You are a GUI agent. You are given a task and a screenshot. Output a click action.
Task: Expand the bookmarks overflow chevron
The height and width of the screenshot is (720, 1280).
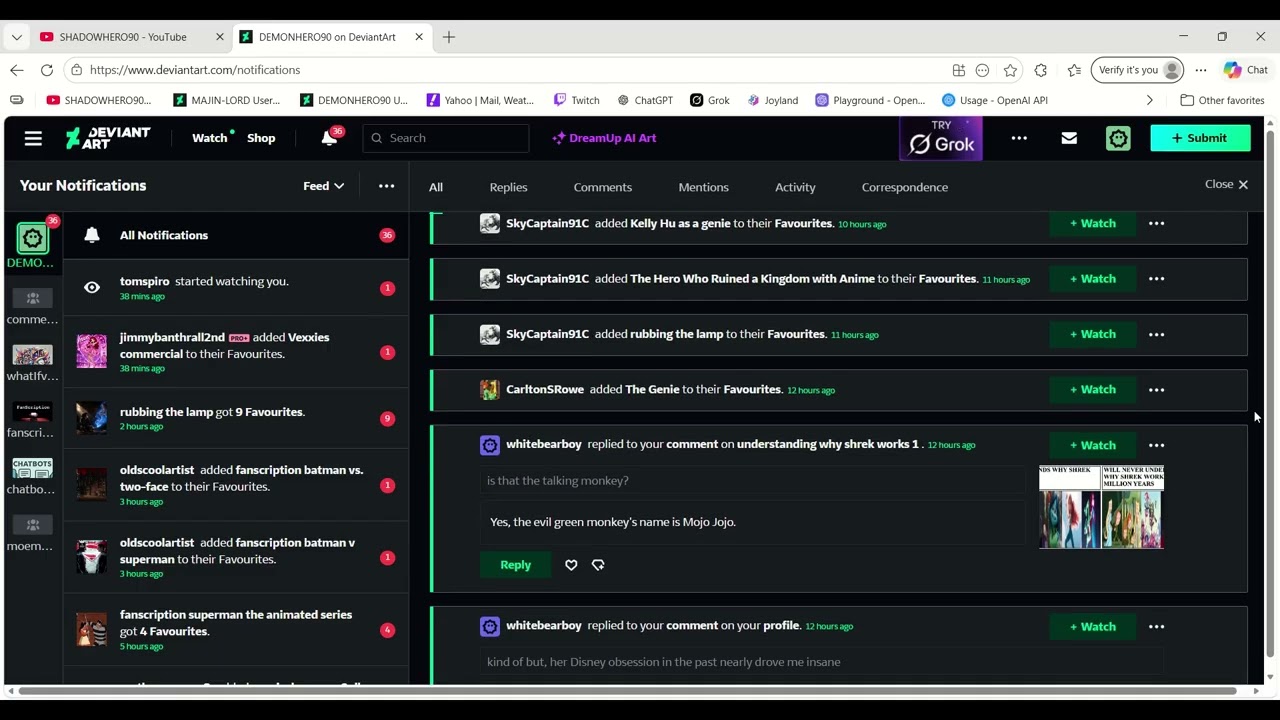[1150, 100]
